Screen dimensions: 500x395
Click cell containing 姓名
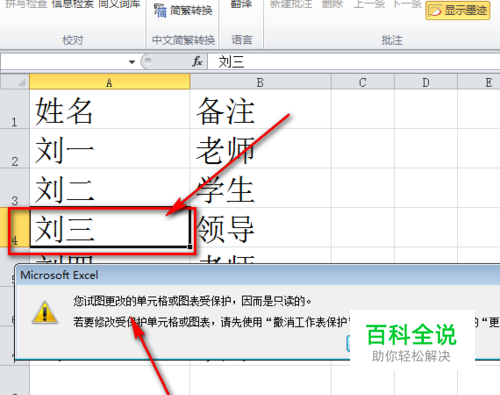(109, 109)
